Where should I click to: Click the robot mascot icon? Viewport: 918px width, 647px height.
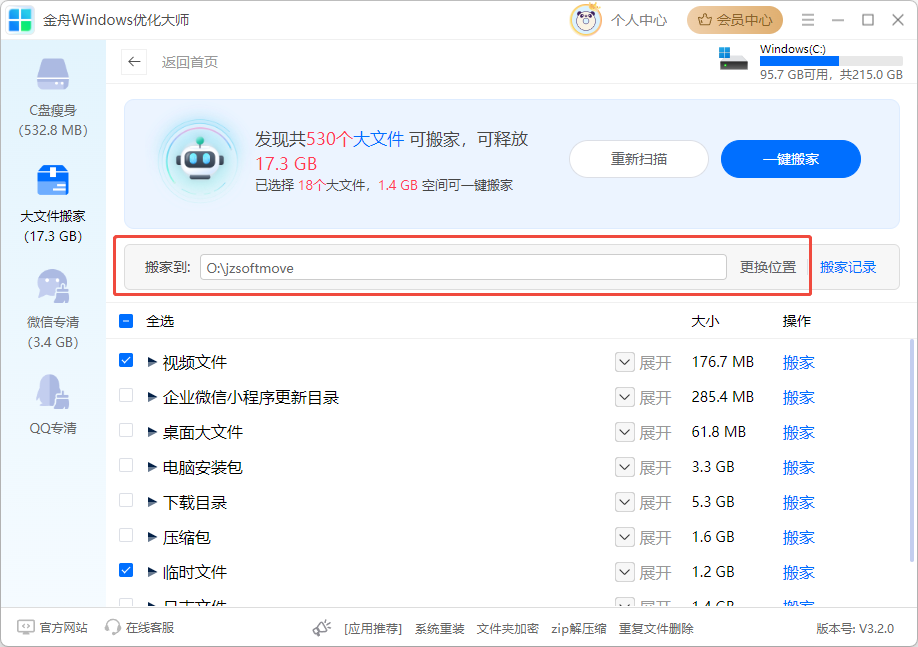(200, 160)
